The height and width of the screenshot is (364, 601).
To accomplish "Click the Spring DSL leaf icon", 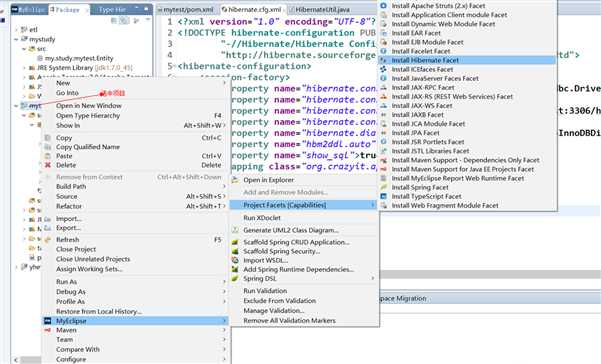I will pyautogui.click(x=235, y=279).
